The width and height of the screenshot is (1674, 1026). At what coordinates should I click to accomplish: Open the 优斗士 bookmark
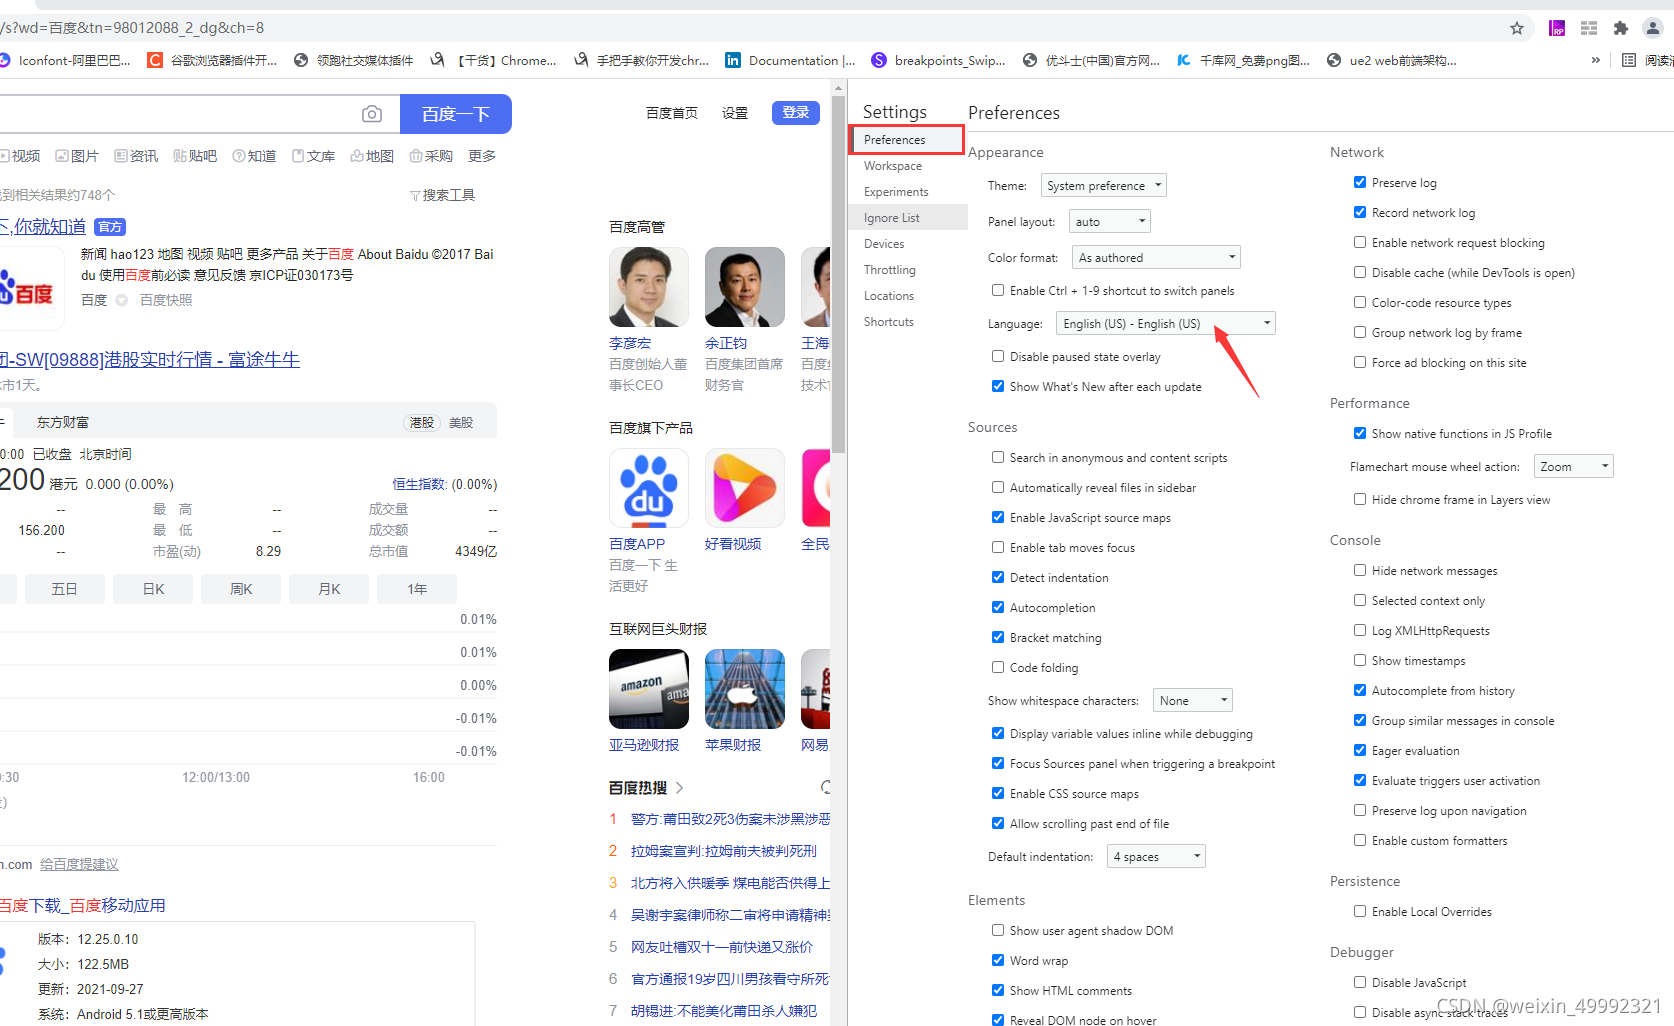[1091, 60]
